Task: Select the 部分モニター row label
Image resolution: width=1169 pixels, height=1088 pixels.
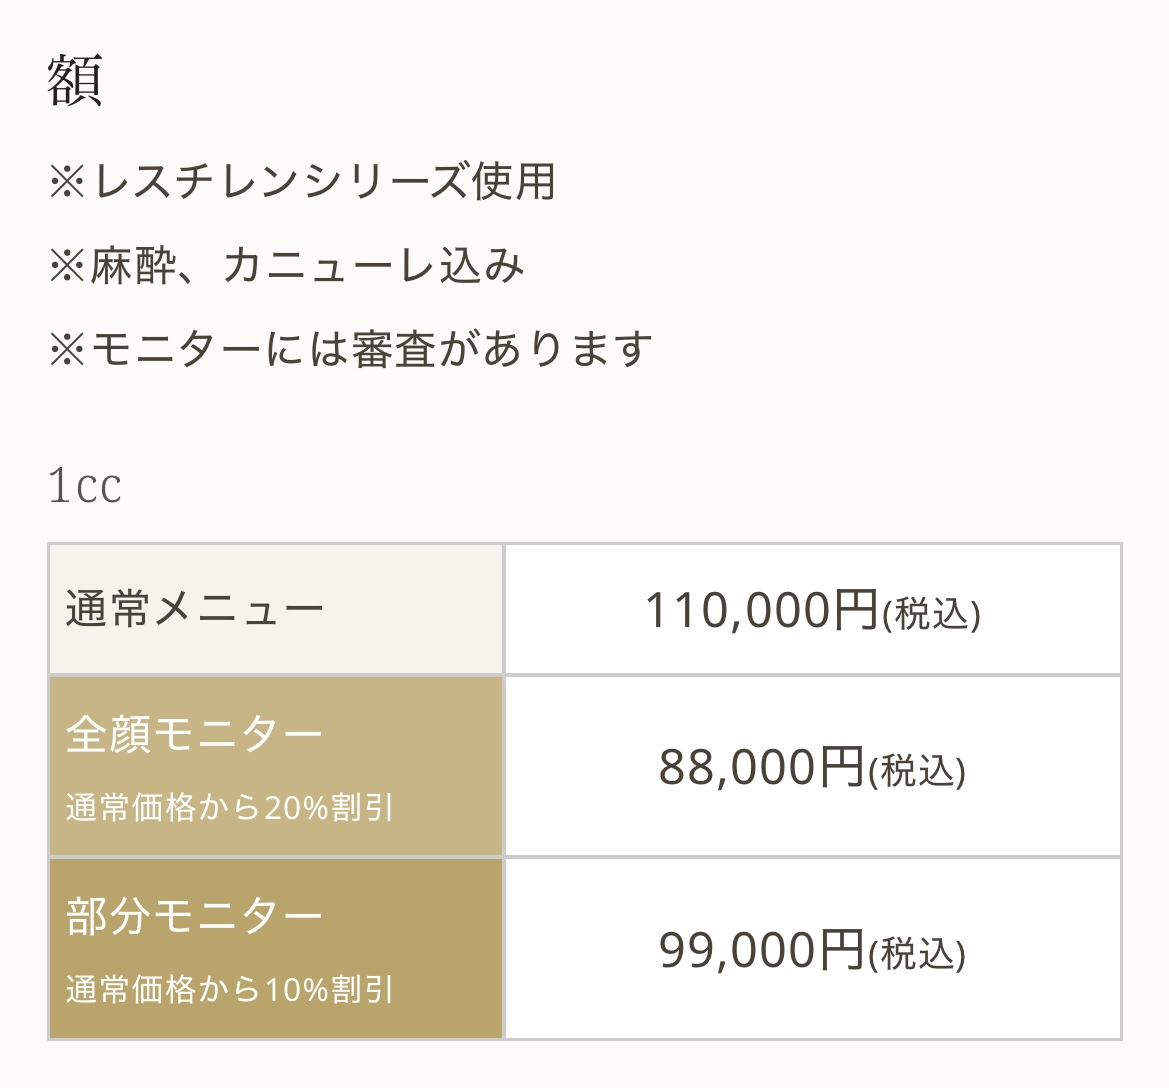Action: point(196,917)
